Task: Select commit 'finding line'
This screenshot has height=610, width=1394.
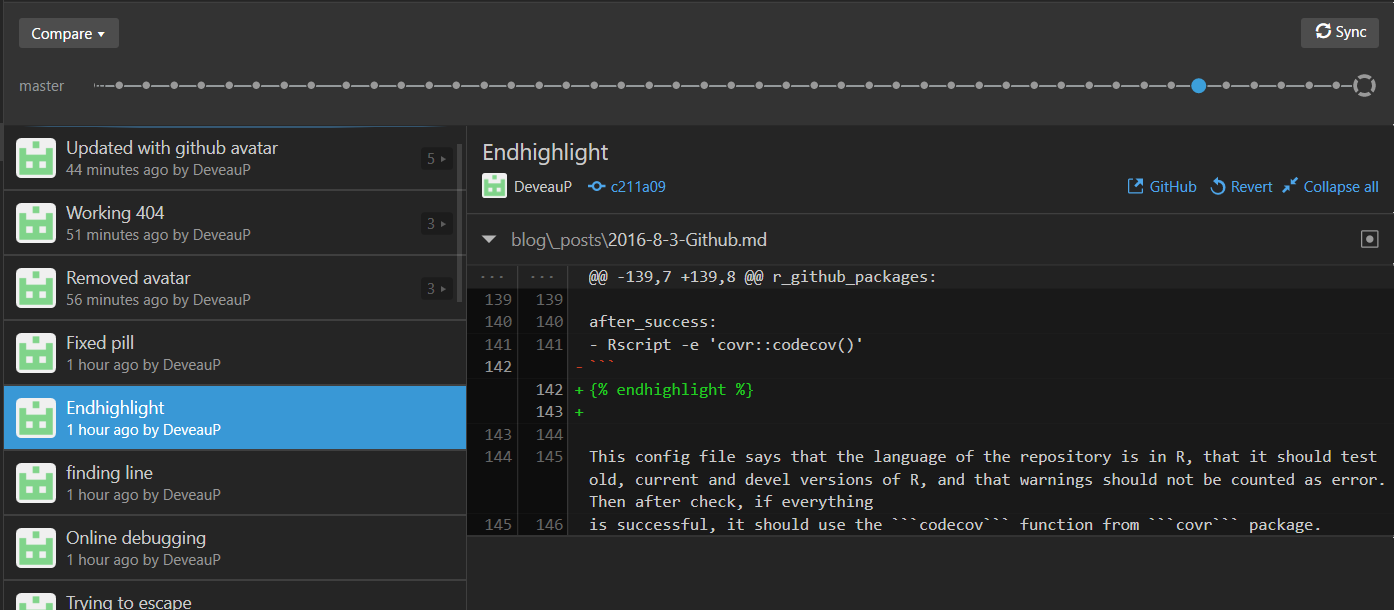Action: (x=235, y=483)
